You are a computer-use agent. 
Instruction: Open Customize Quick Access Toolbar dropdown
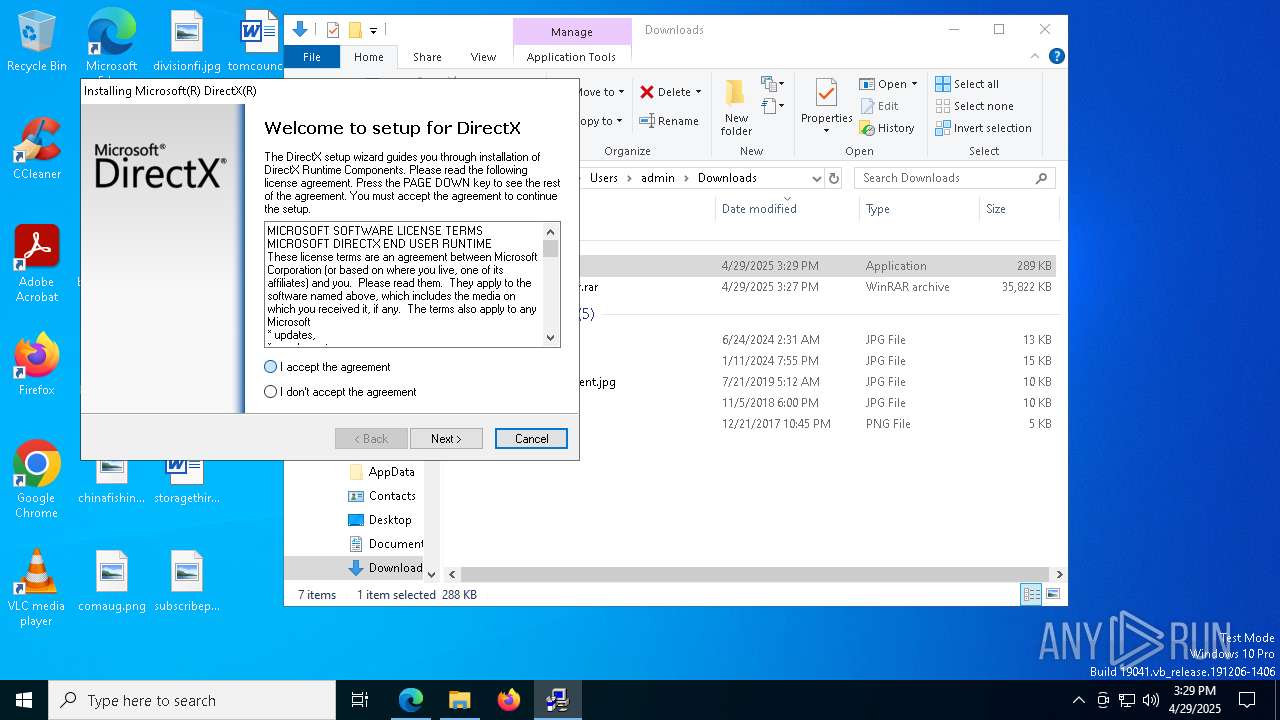(x=374, y=31)
